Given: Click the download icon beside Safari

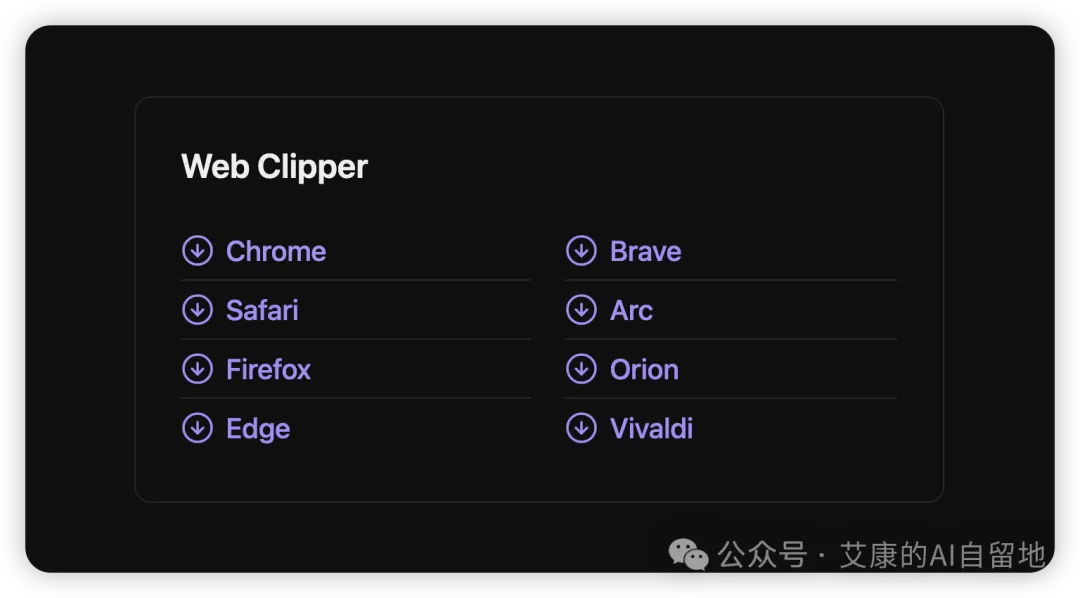Looking at the screenshot, I should click(197, 310).
